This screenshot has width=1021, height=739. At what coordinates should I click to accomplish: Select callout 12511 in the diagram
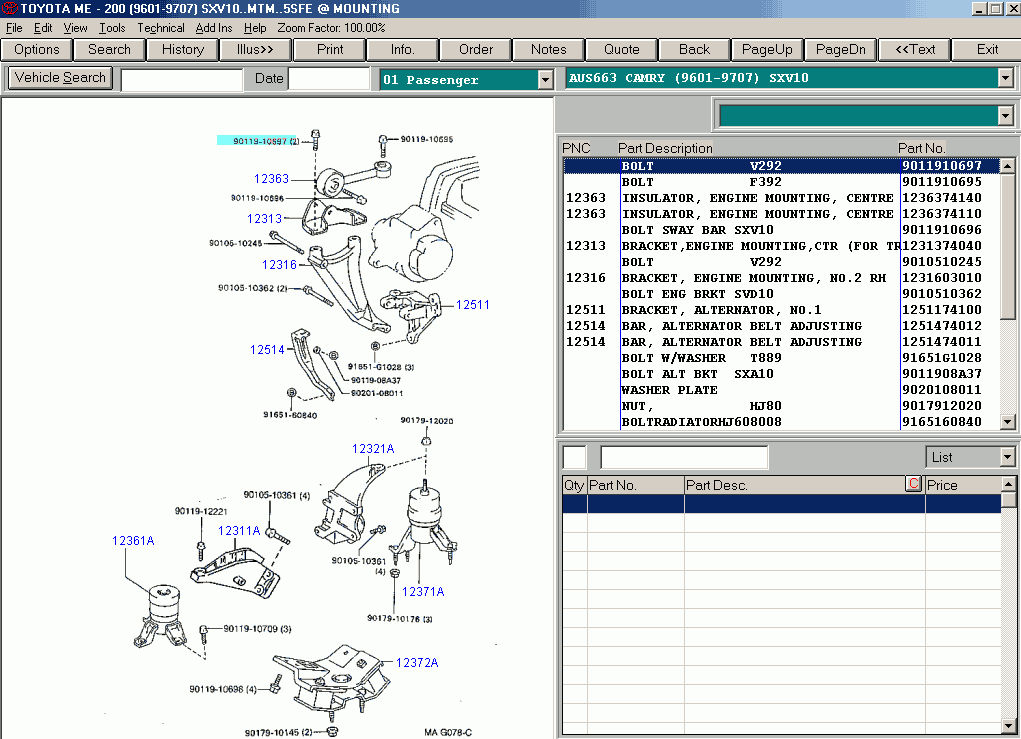pyautogui.click(x=473, y=304)
